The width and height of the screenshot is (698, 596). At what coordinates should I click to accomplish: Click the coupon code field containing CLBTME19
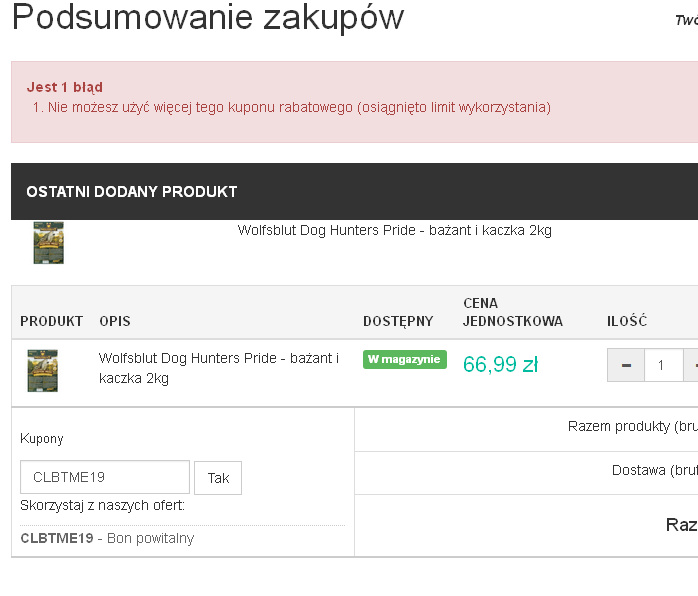click(105, 477)
